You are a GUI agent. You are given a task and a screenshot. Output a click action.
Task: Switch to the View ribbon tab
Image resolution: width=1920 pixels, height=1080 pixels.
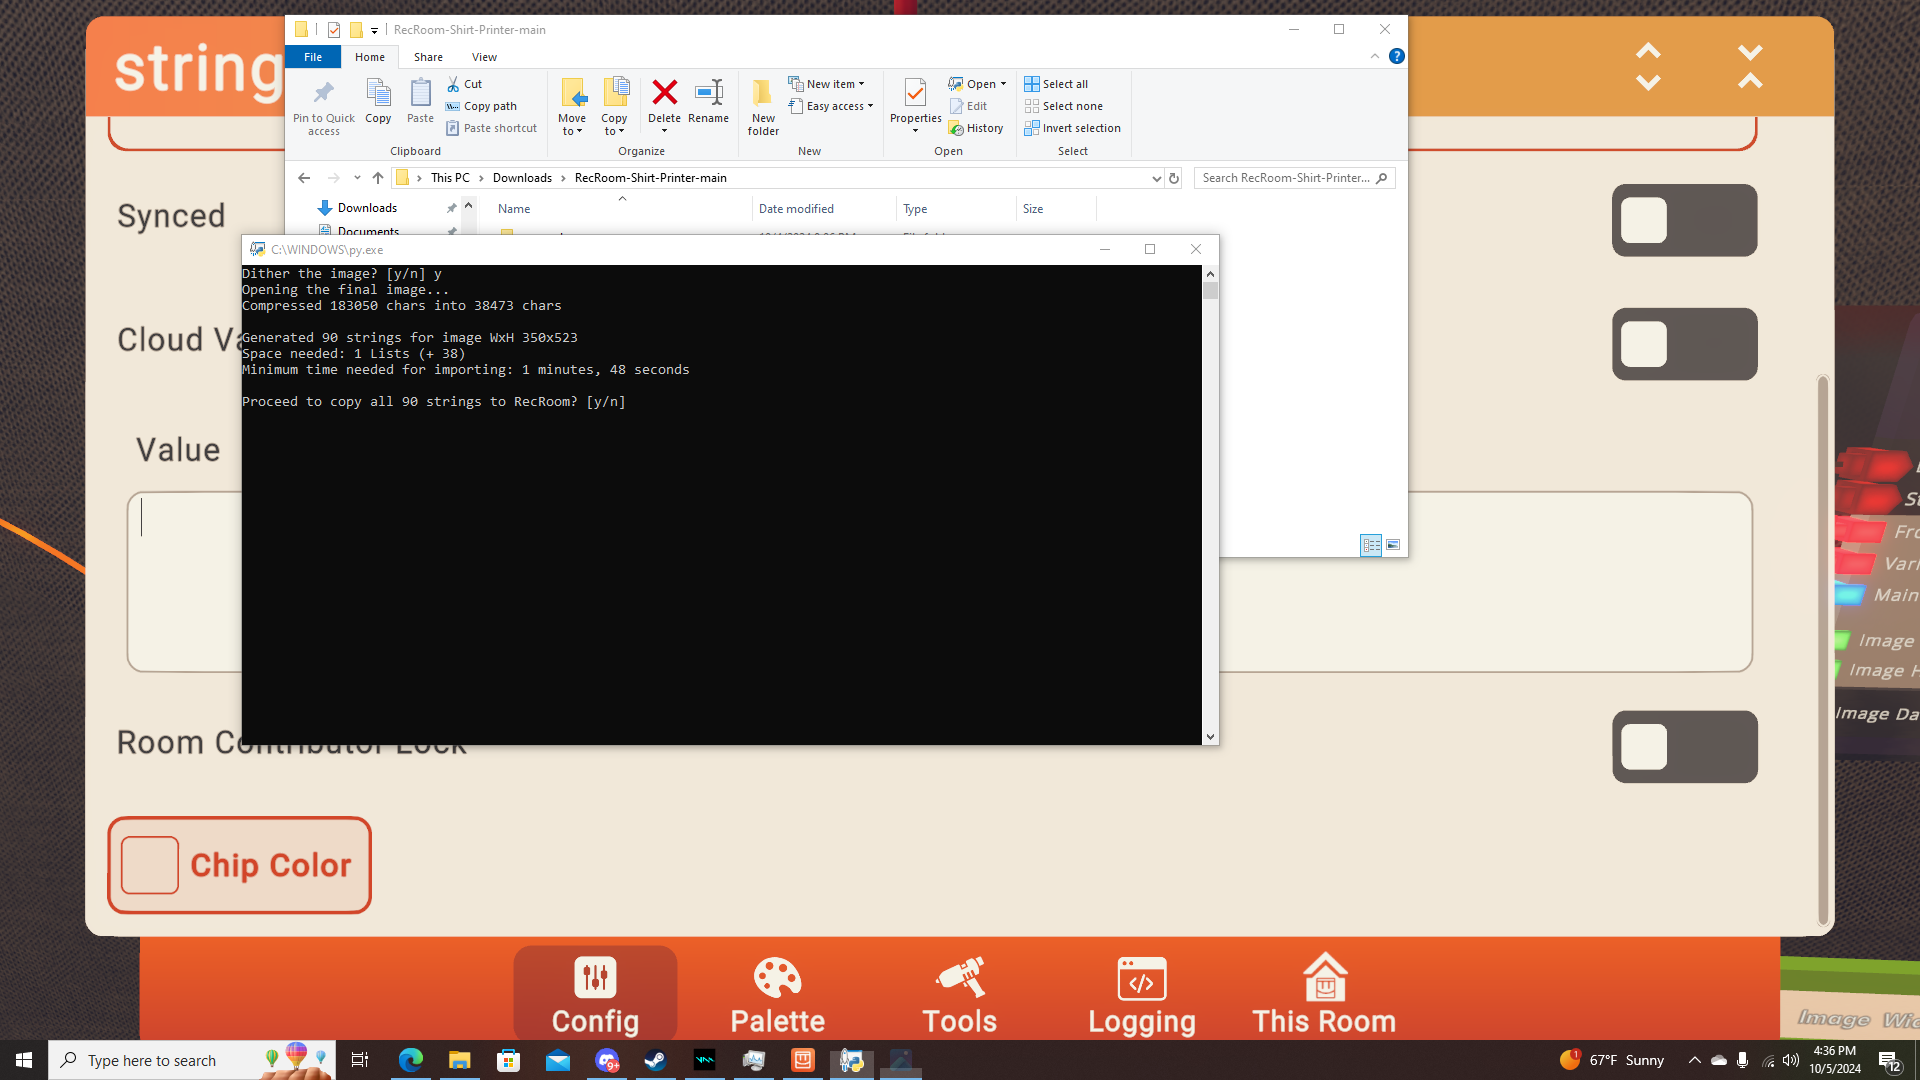(484, 57)
